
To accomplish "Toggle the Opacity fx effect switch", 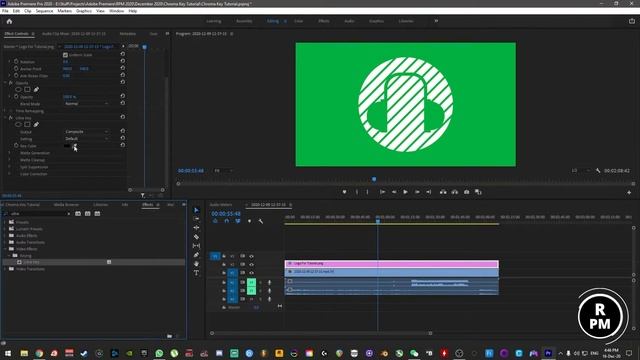I will [x=11, y=82].
